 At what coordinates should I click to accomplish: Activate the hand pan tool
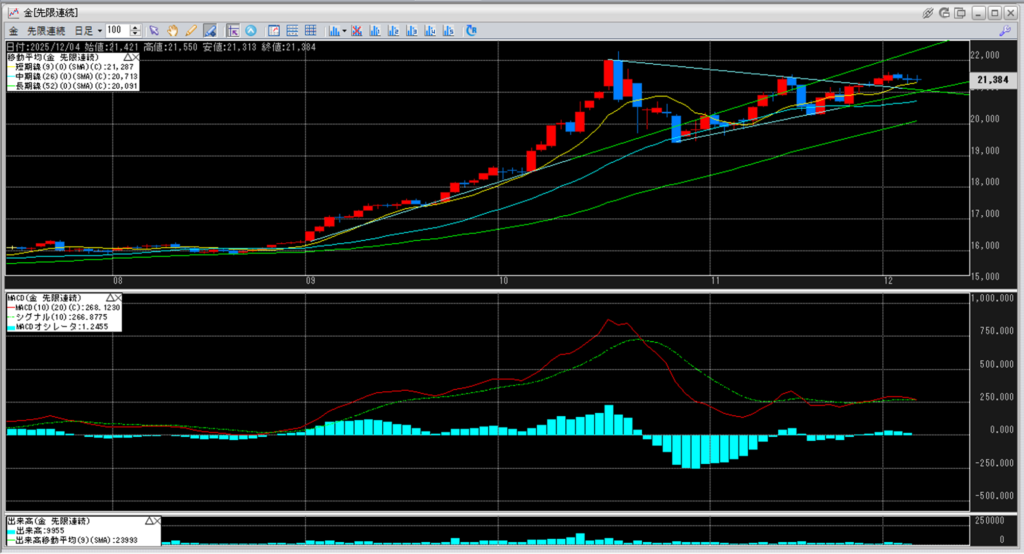(172, 31)
